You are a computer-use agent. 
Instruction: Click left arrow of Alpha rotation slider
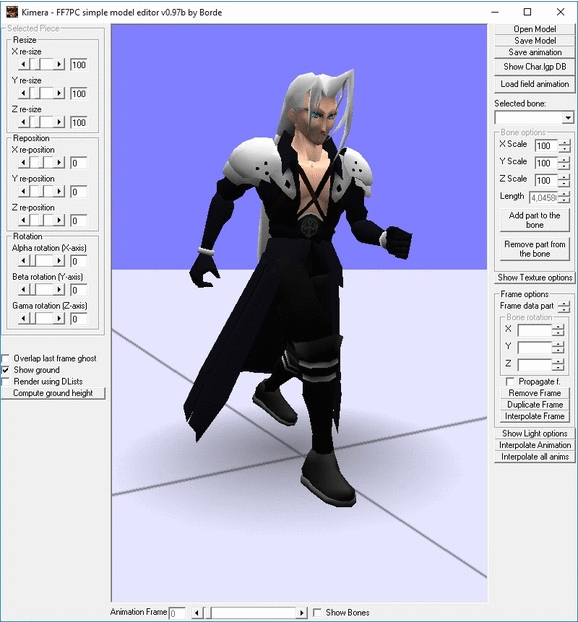(24, 261)
